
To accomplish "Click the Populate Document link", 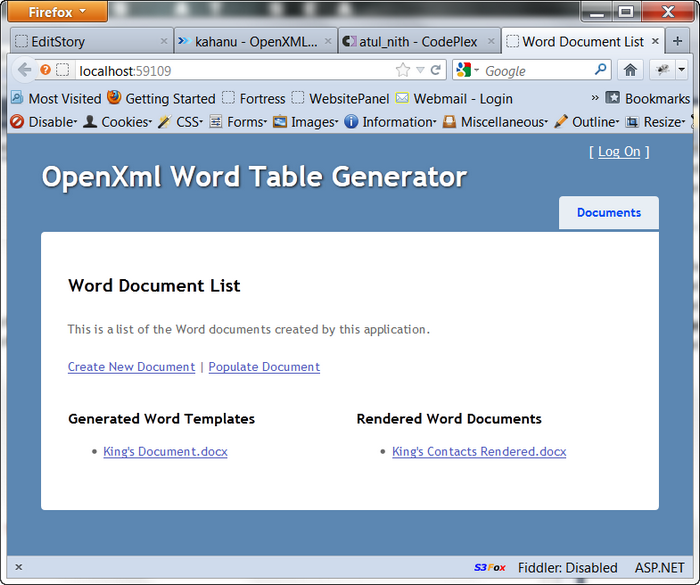I will click(264, 367).
